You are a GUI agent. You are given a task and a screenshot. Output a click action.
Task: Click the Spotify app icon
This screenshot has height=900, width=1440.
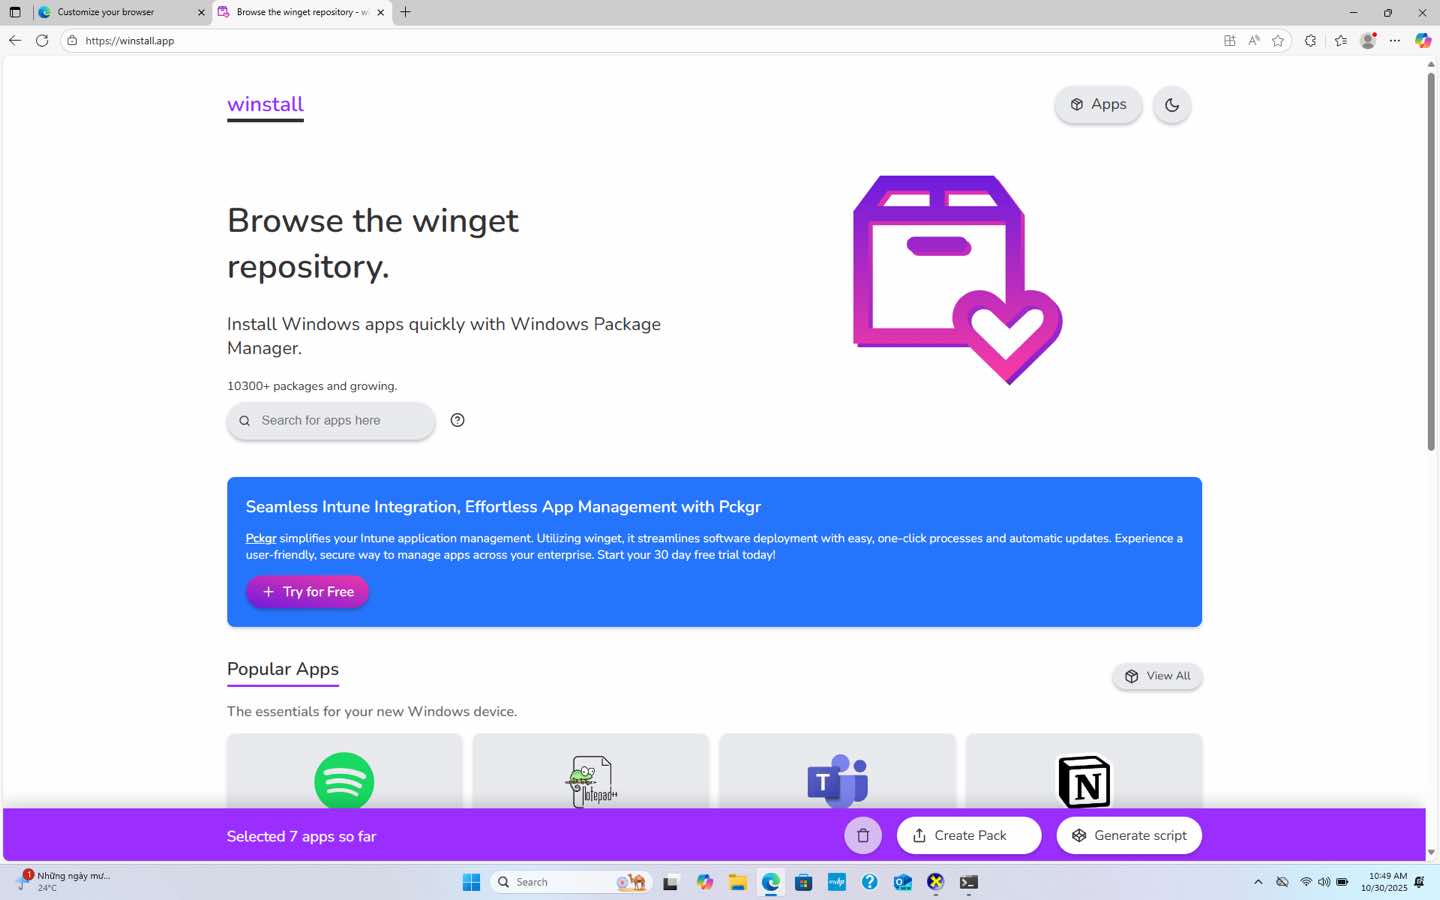[x=344, y=780]
